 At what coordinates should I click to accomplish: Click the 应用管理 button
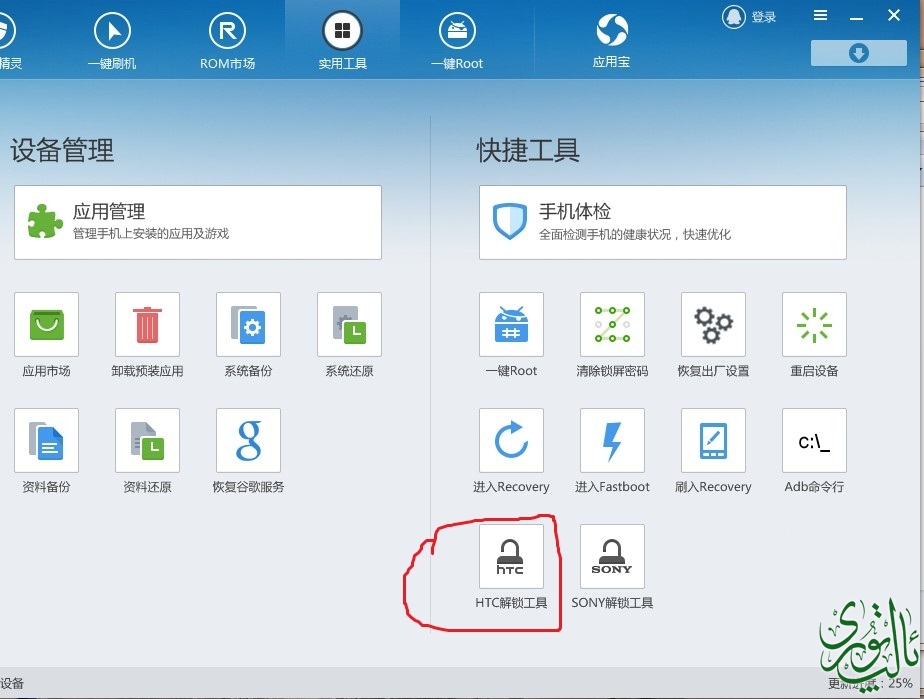198,222
